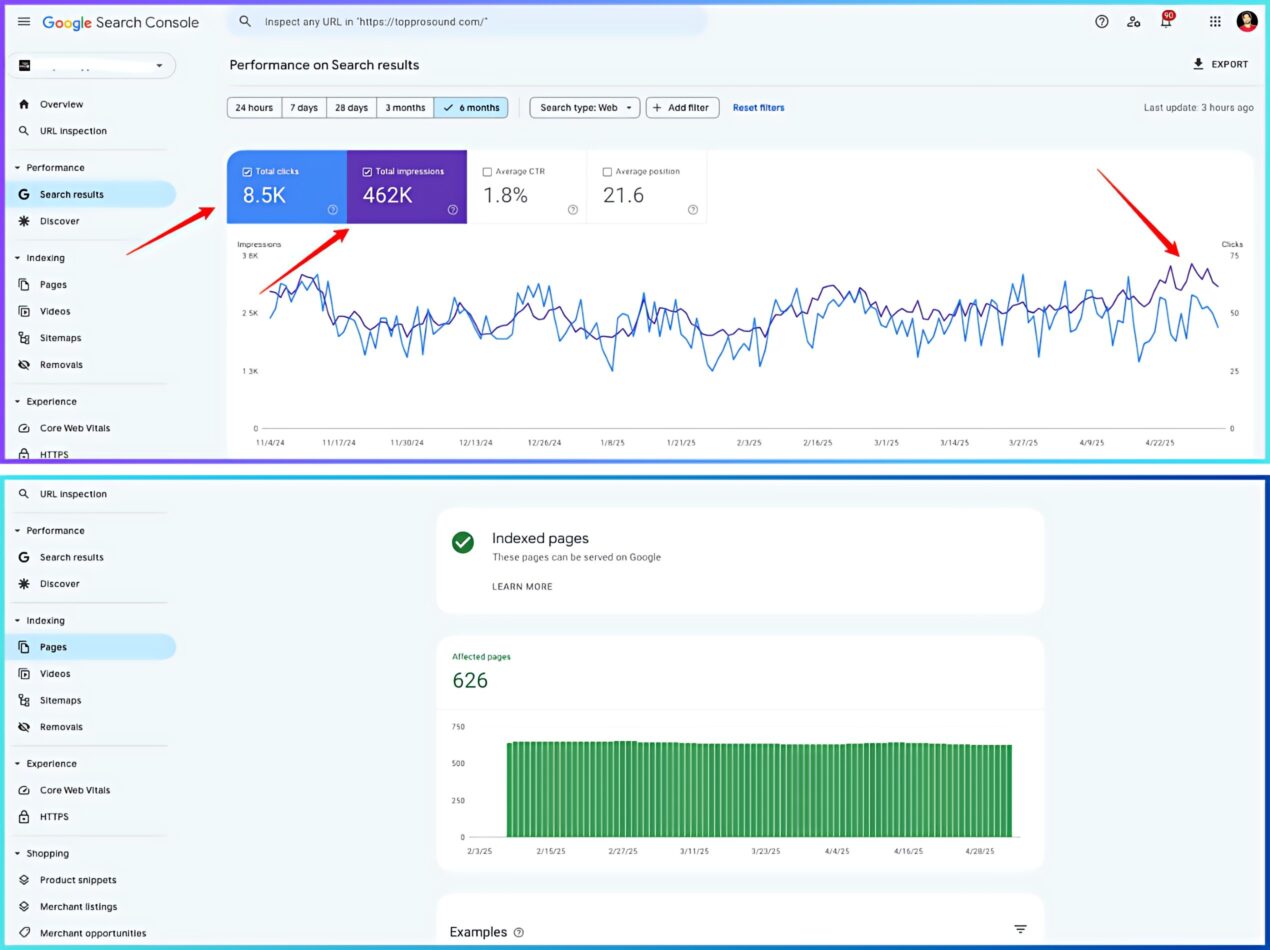Click the help icon on Average CTR card
1270x950 pixels.
click(x=573, y=210)
